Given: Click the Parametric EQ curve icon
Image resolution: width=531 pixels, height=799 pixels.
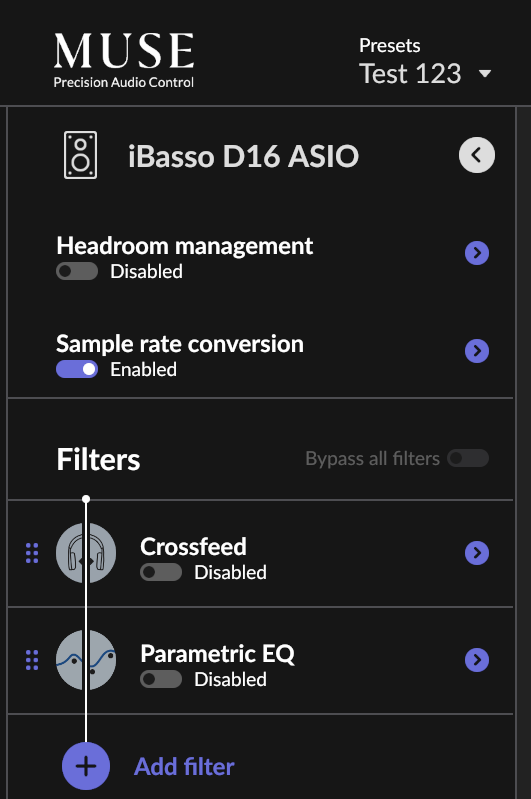Looking at the screenshot, I should [x=86, y=660].
